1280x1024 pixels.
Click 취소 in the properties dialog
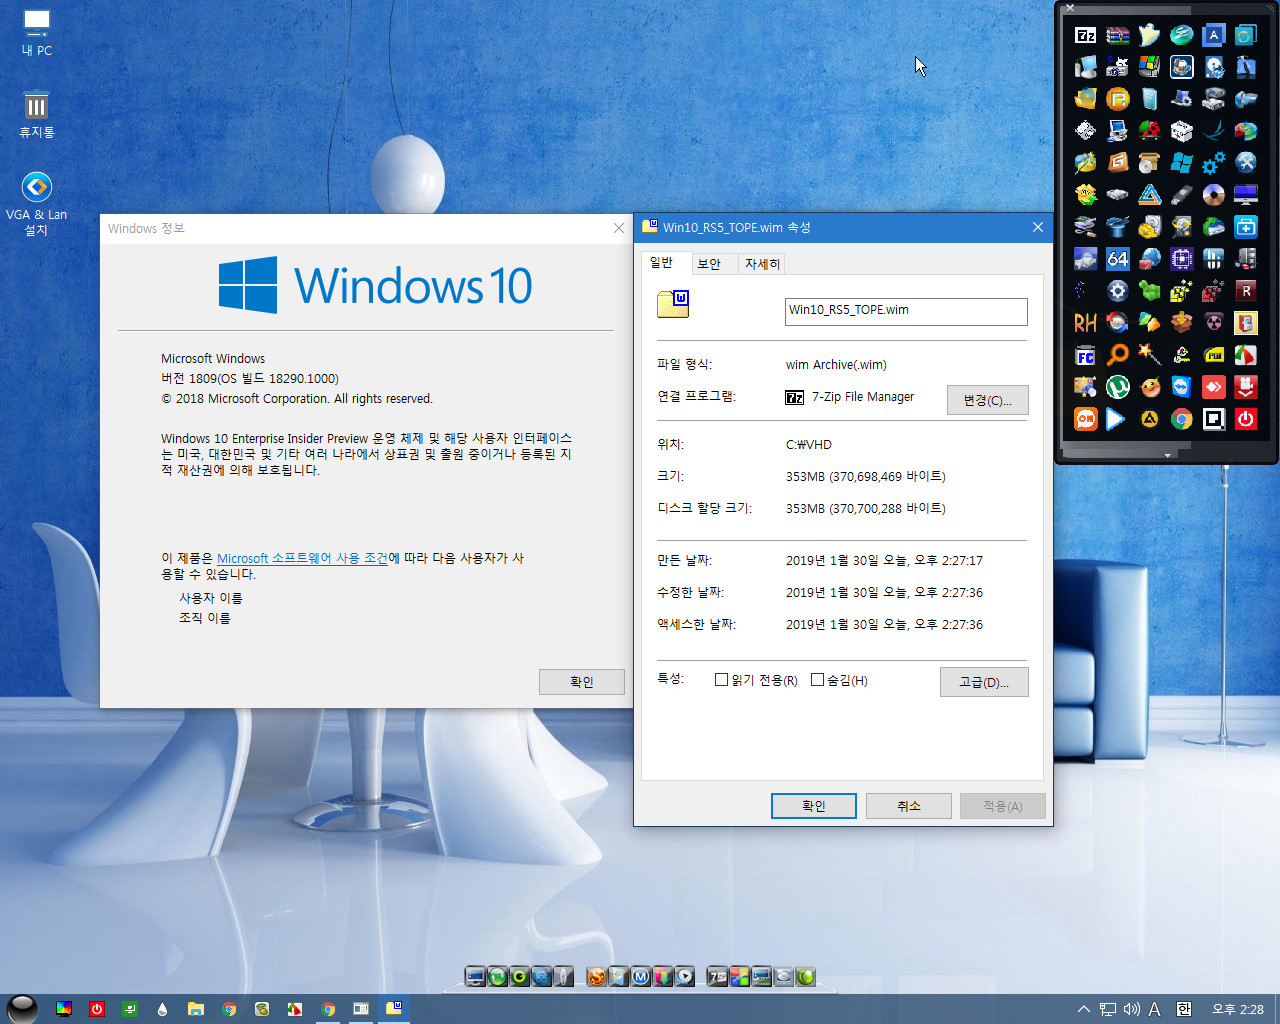pos(908,806)
